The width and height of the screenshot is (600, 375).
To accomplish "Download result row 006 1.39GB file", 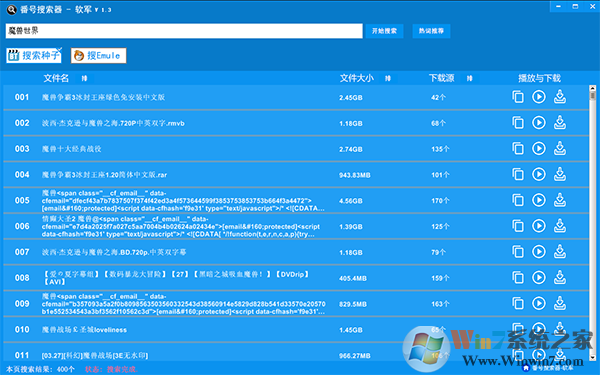I will [560, 226].
